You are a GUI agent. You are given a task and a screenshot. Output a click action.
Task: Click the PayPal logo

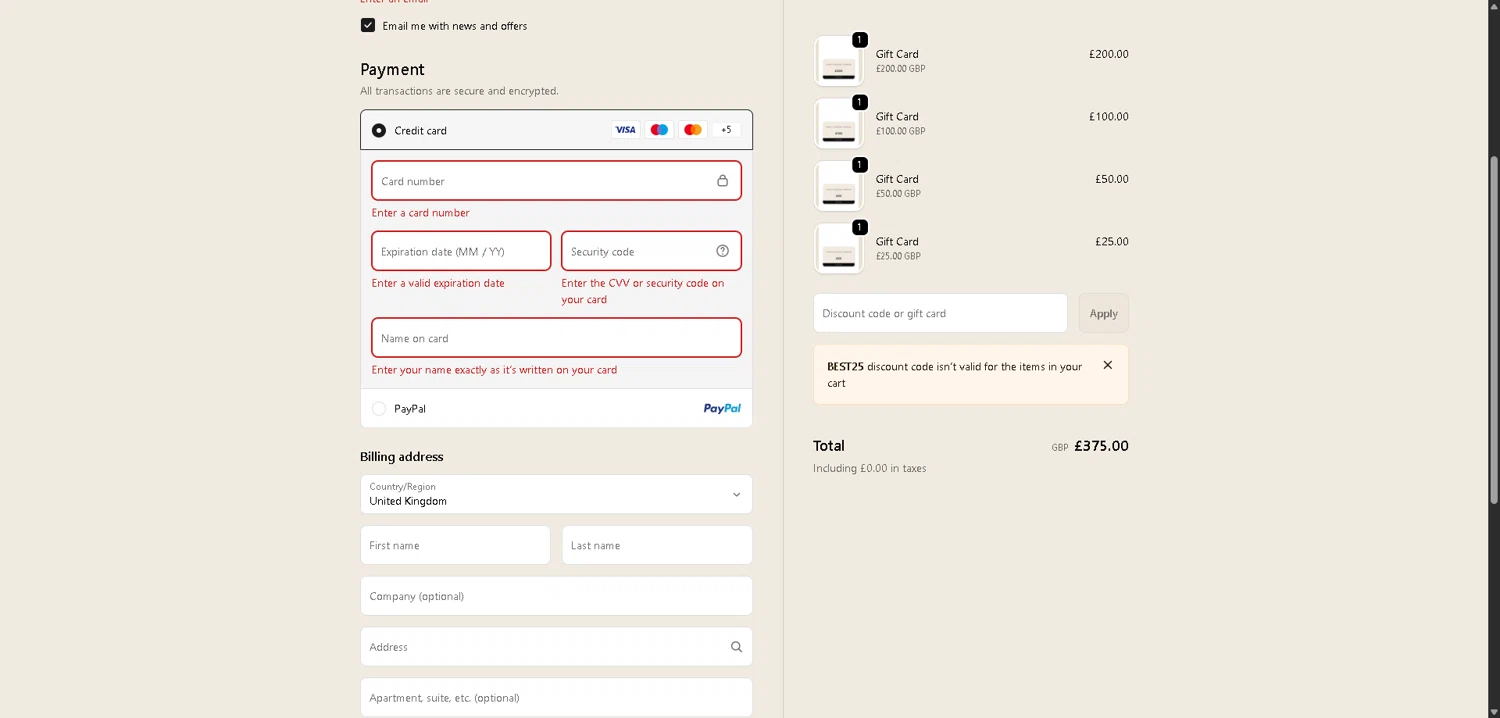coord(722,408)
